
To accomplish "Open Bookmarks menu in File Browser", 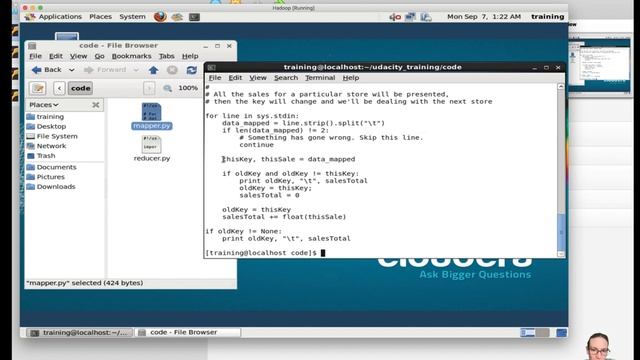I will coord(131,56).
